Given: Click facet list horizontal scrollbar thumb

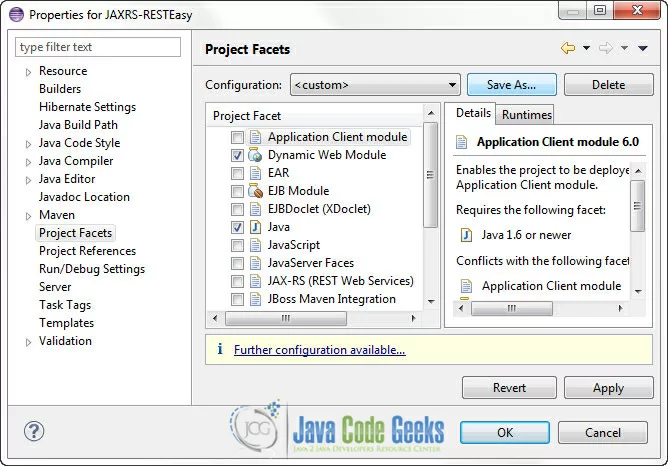Looking at the screenshot, I should click(x=285, y=318).
